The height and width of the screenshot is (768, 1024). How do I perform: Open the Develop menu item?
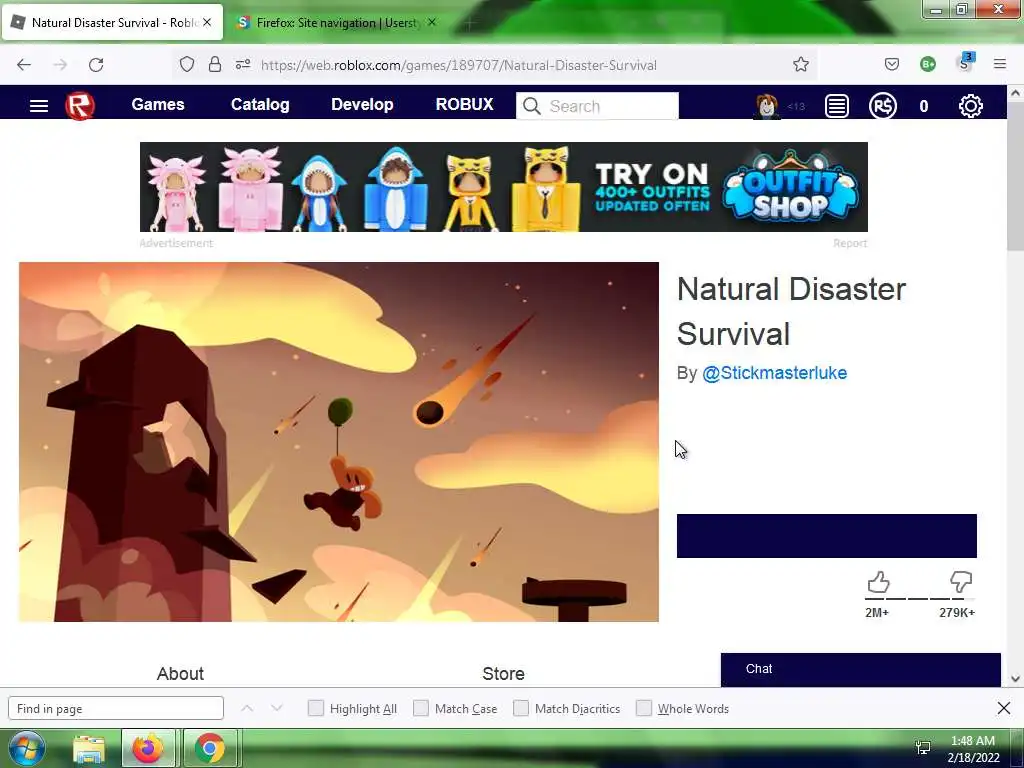362,104
